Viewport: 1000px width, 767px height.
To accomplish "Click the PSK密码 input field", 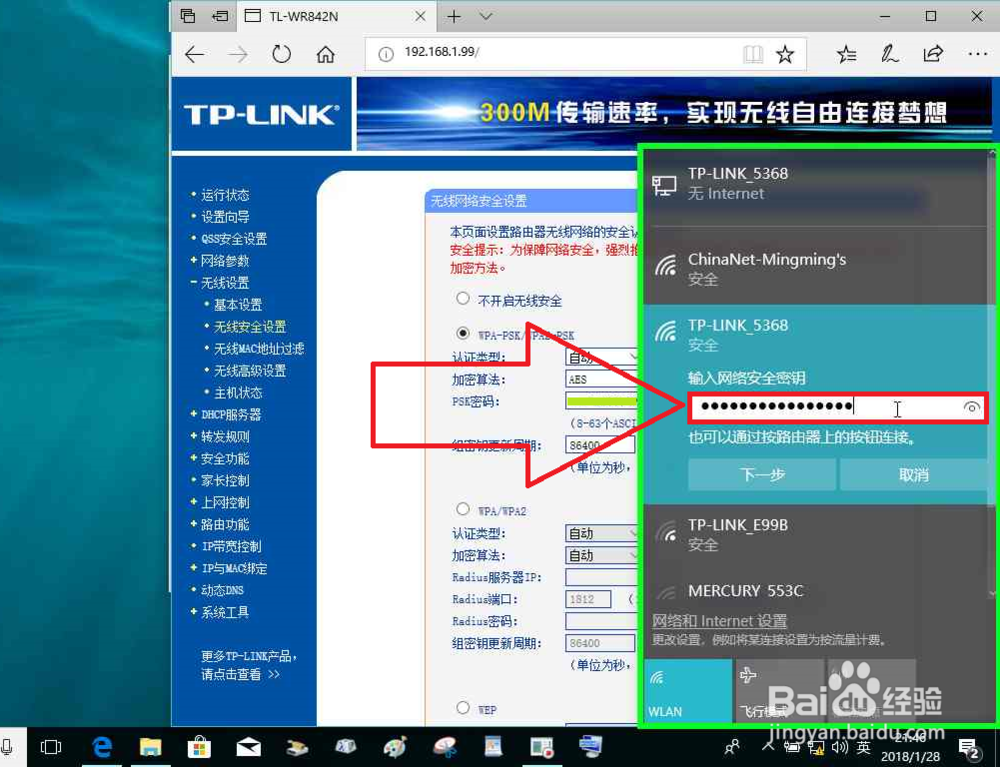I will 601,401.
